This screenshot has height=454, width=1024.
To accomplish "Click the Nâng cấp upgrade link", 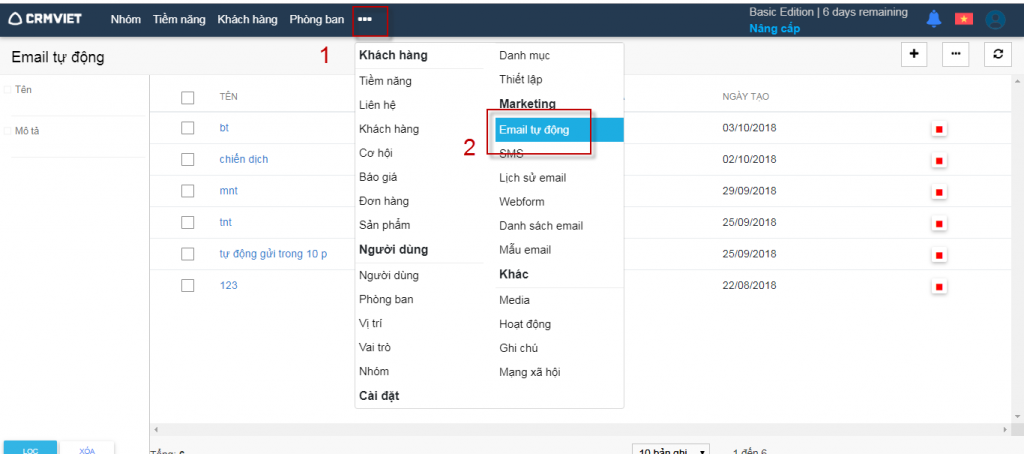I will coord(771,28).
